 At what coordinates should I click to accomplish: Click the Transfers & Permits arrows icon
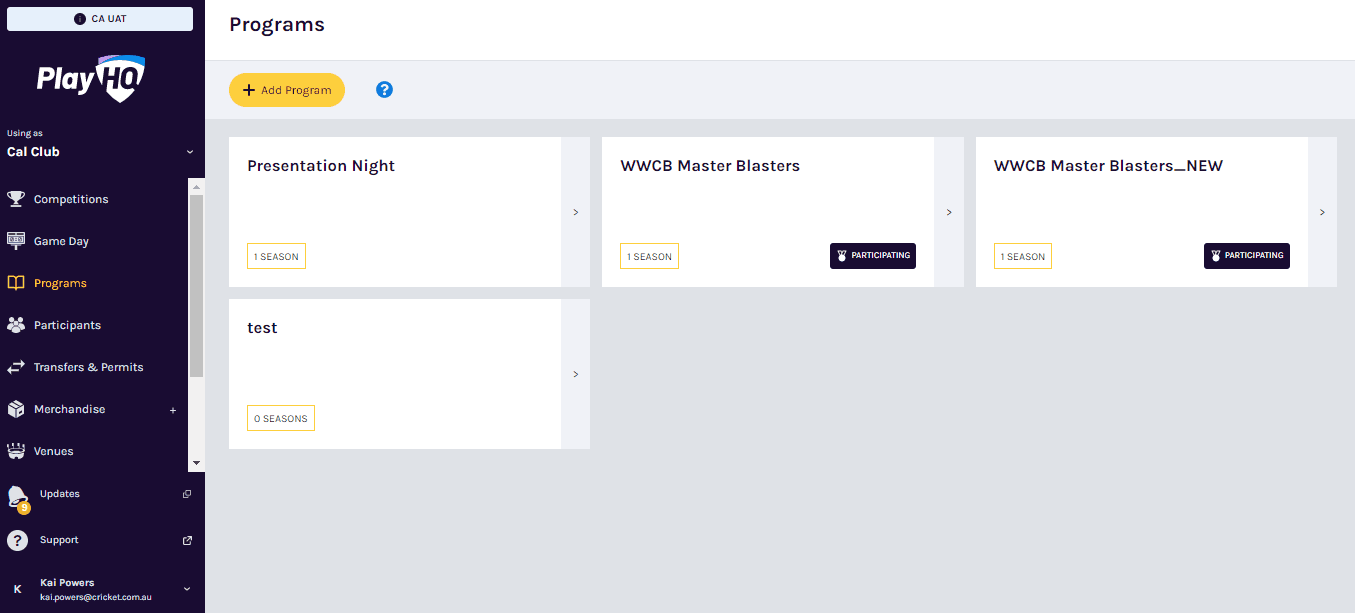pyautogui.click(x=16, y=367)
